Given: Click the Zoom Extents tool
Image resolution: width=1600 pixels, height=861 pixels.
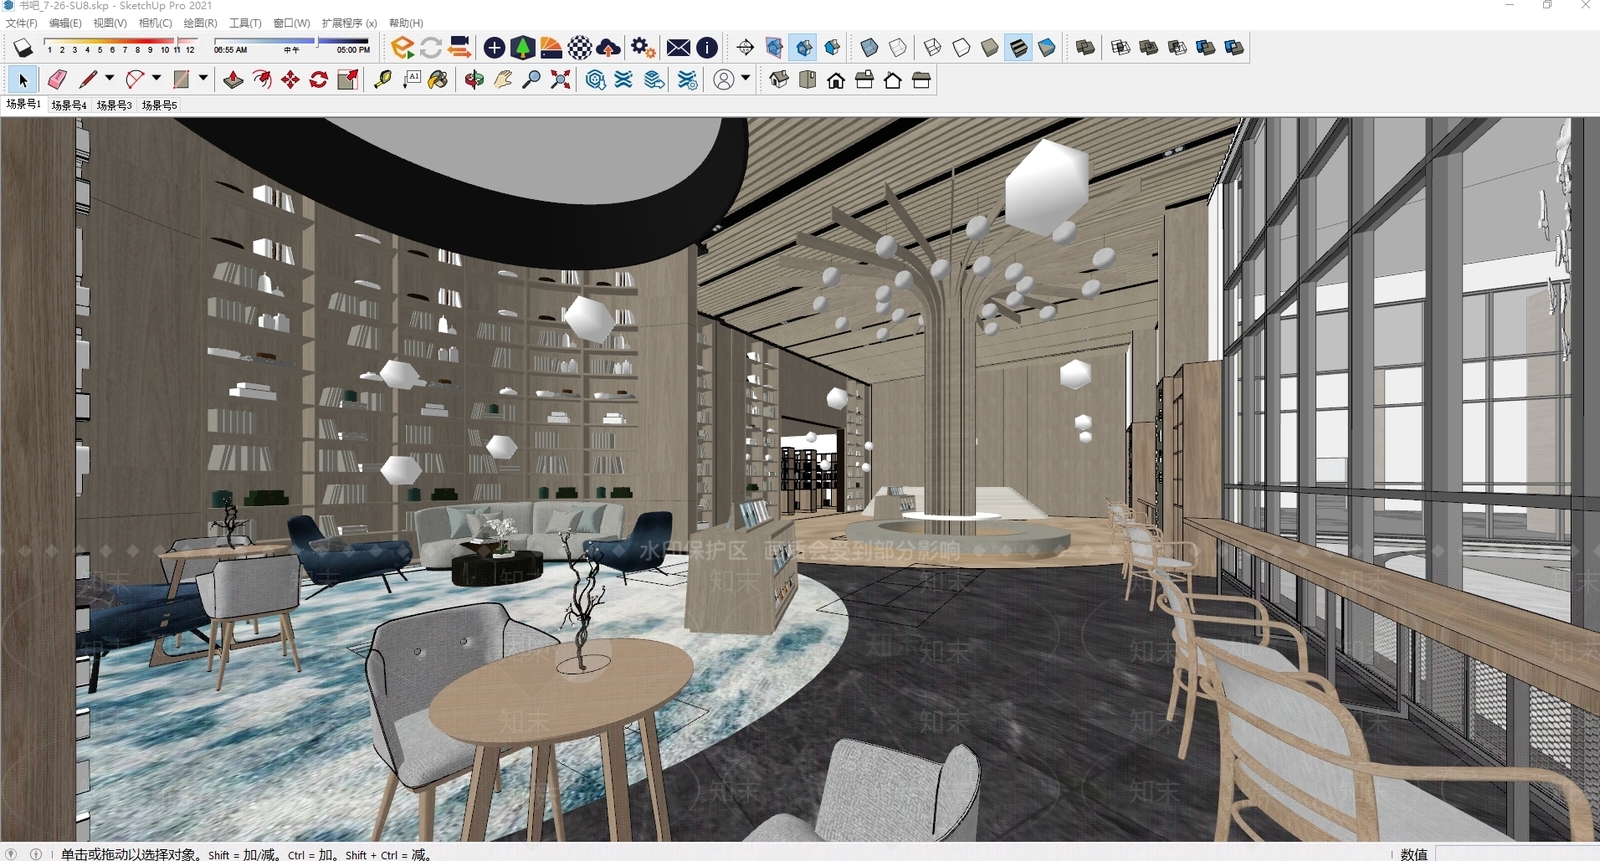Looking at the screenshot, I should (561, 79).
